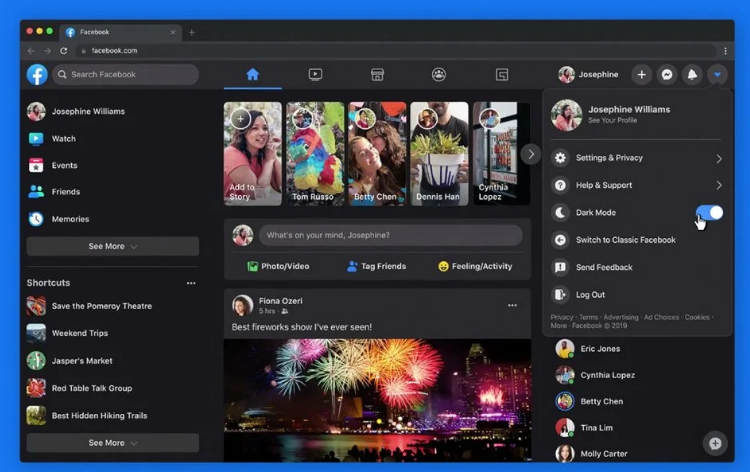Open the Messenger icon in top bar
This screenshot has width=750, height=472.
coord(667,74)
